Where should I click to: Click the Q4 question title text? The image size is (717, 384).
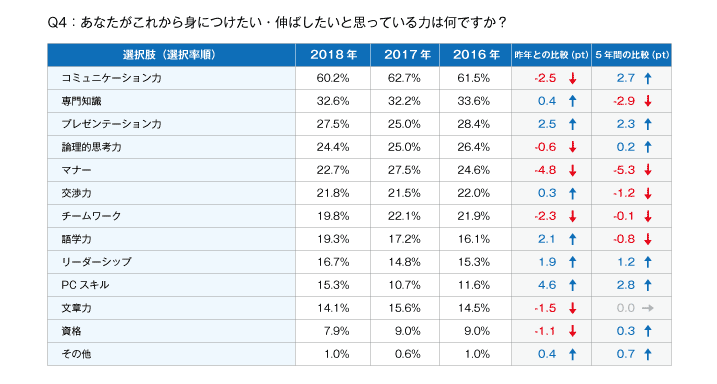tap(277, 22)
